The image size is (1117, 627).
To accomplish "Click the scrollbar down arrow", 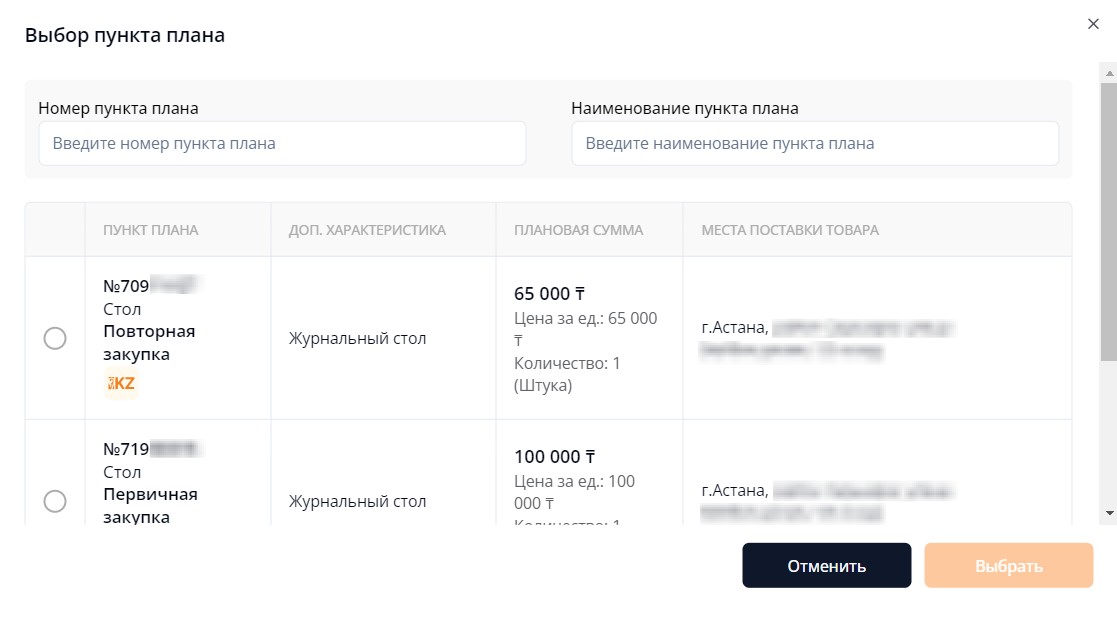I will [1108, 512].
